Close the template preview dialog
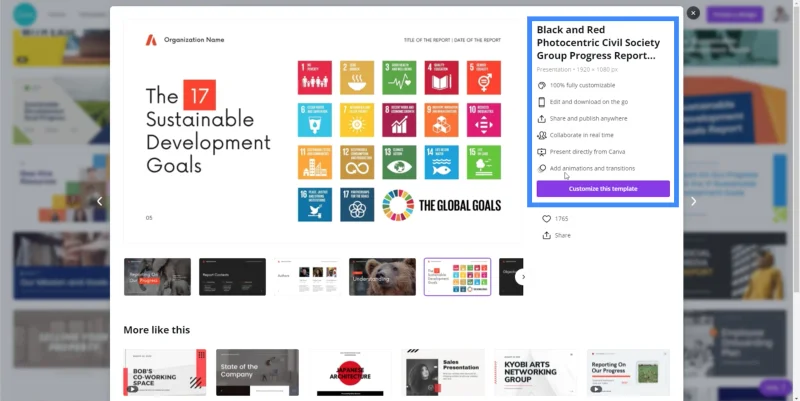 [693, 13]
